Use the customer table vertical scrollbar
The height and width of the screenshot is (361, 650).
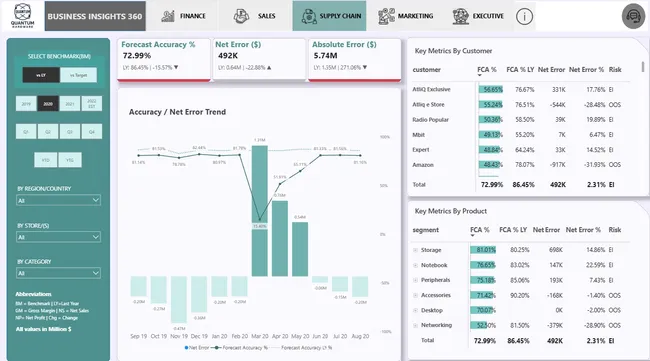(643, 67)
